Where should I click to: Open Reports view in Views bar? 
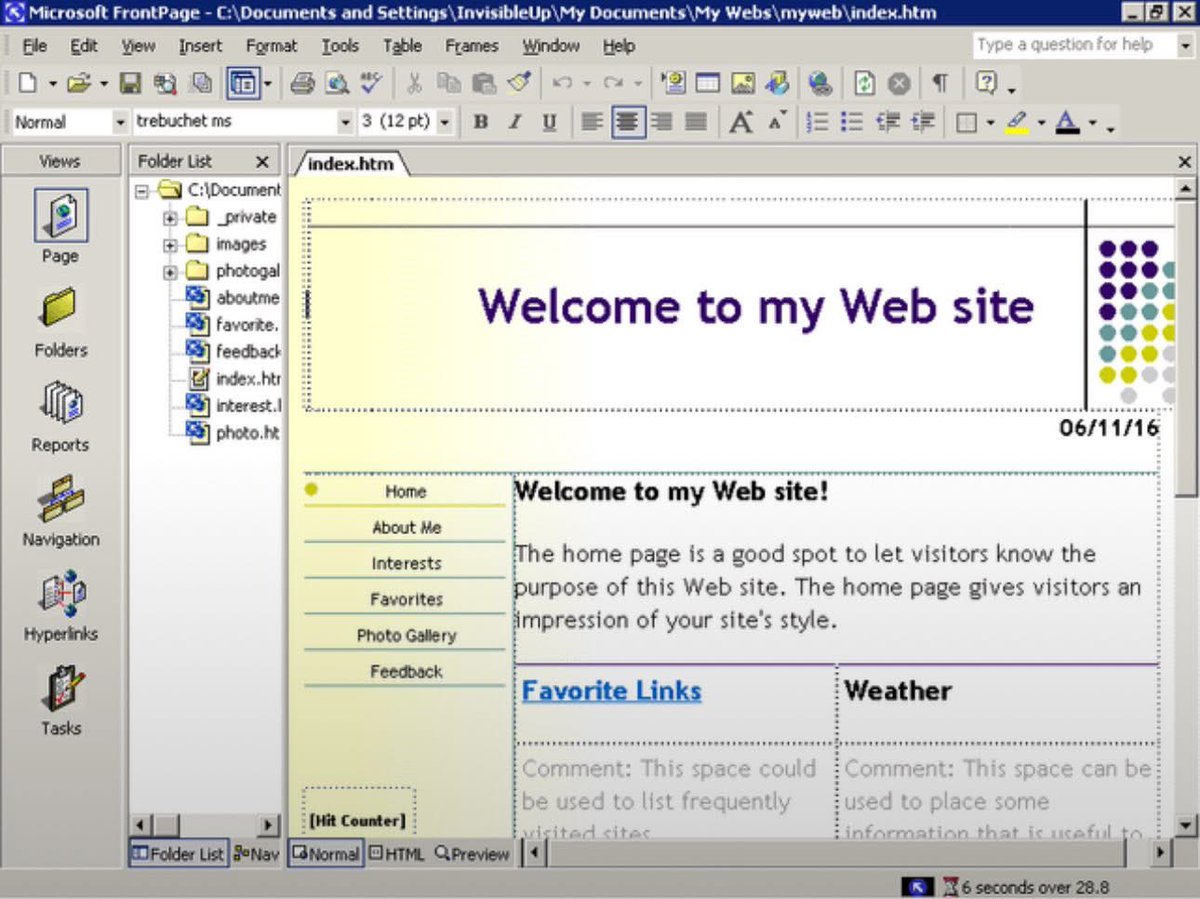pos(61,417)
